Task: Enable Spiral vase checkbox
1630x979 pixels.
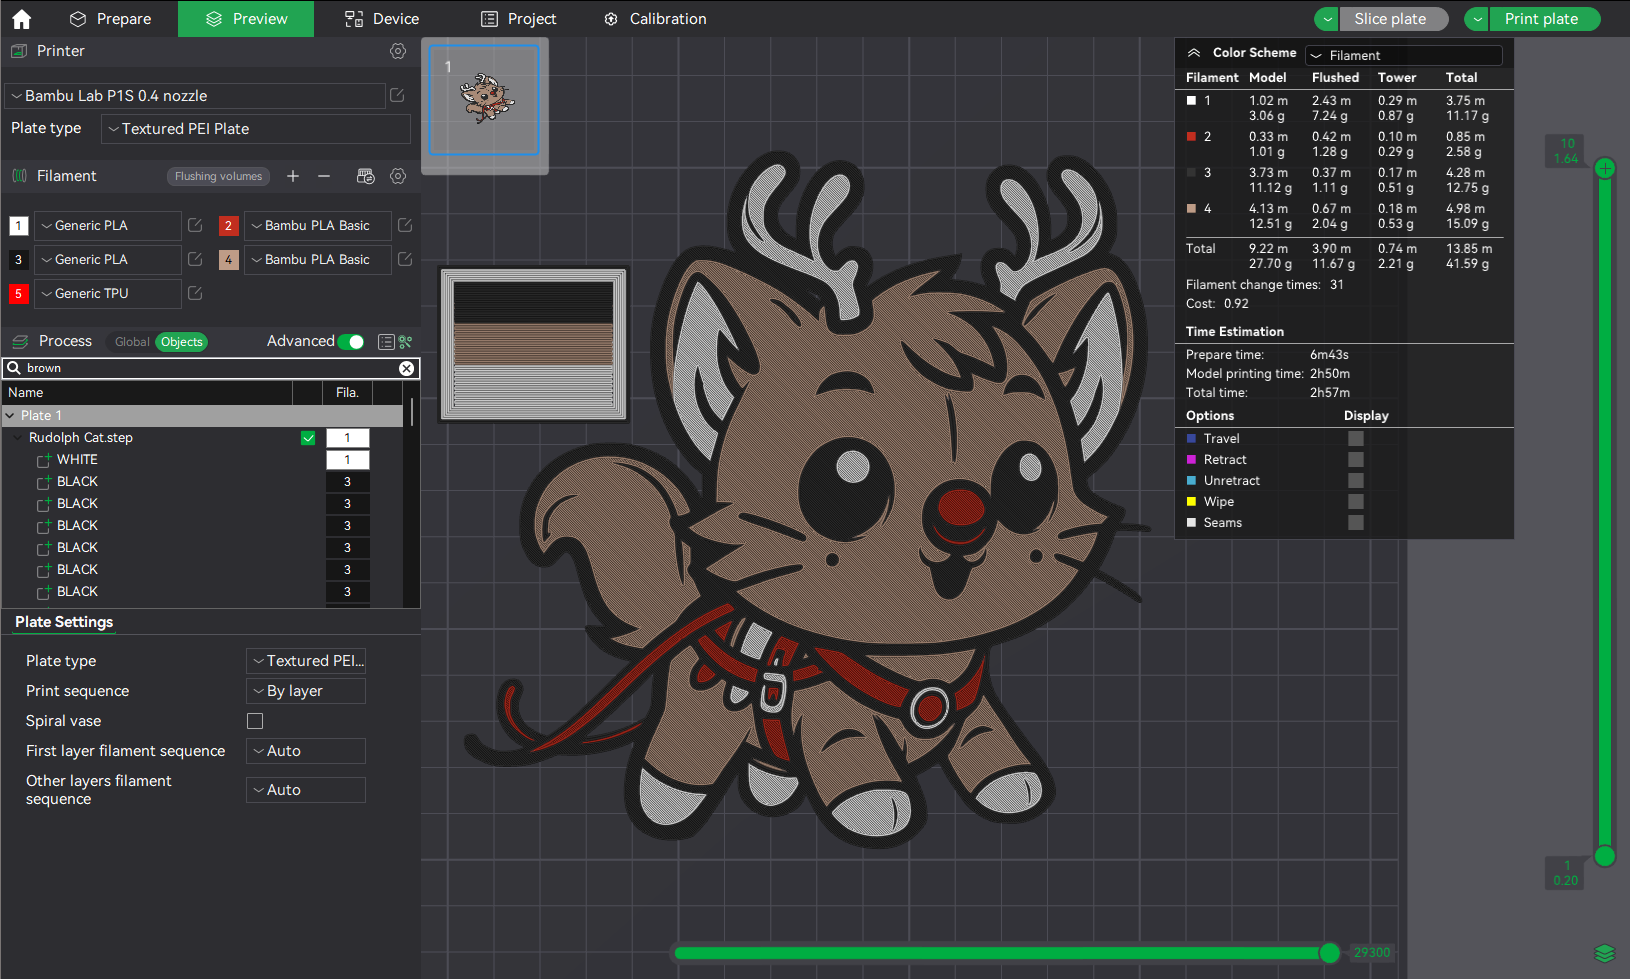Action: tap(255, 721)
